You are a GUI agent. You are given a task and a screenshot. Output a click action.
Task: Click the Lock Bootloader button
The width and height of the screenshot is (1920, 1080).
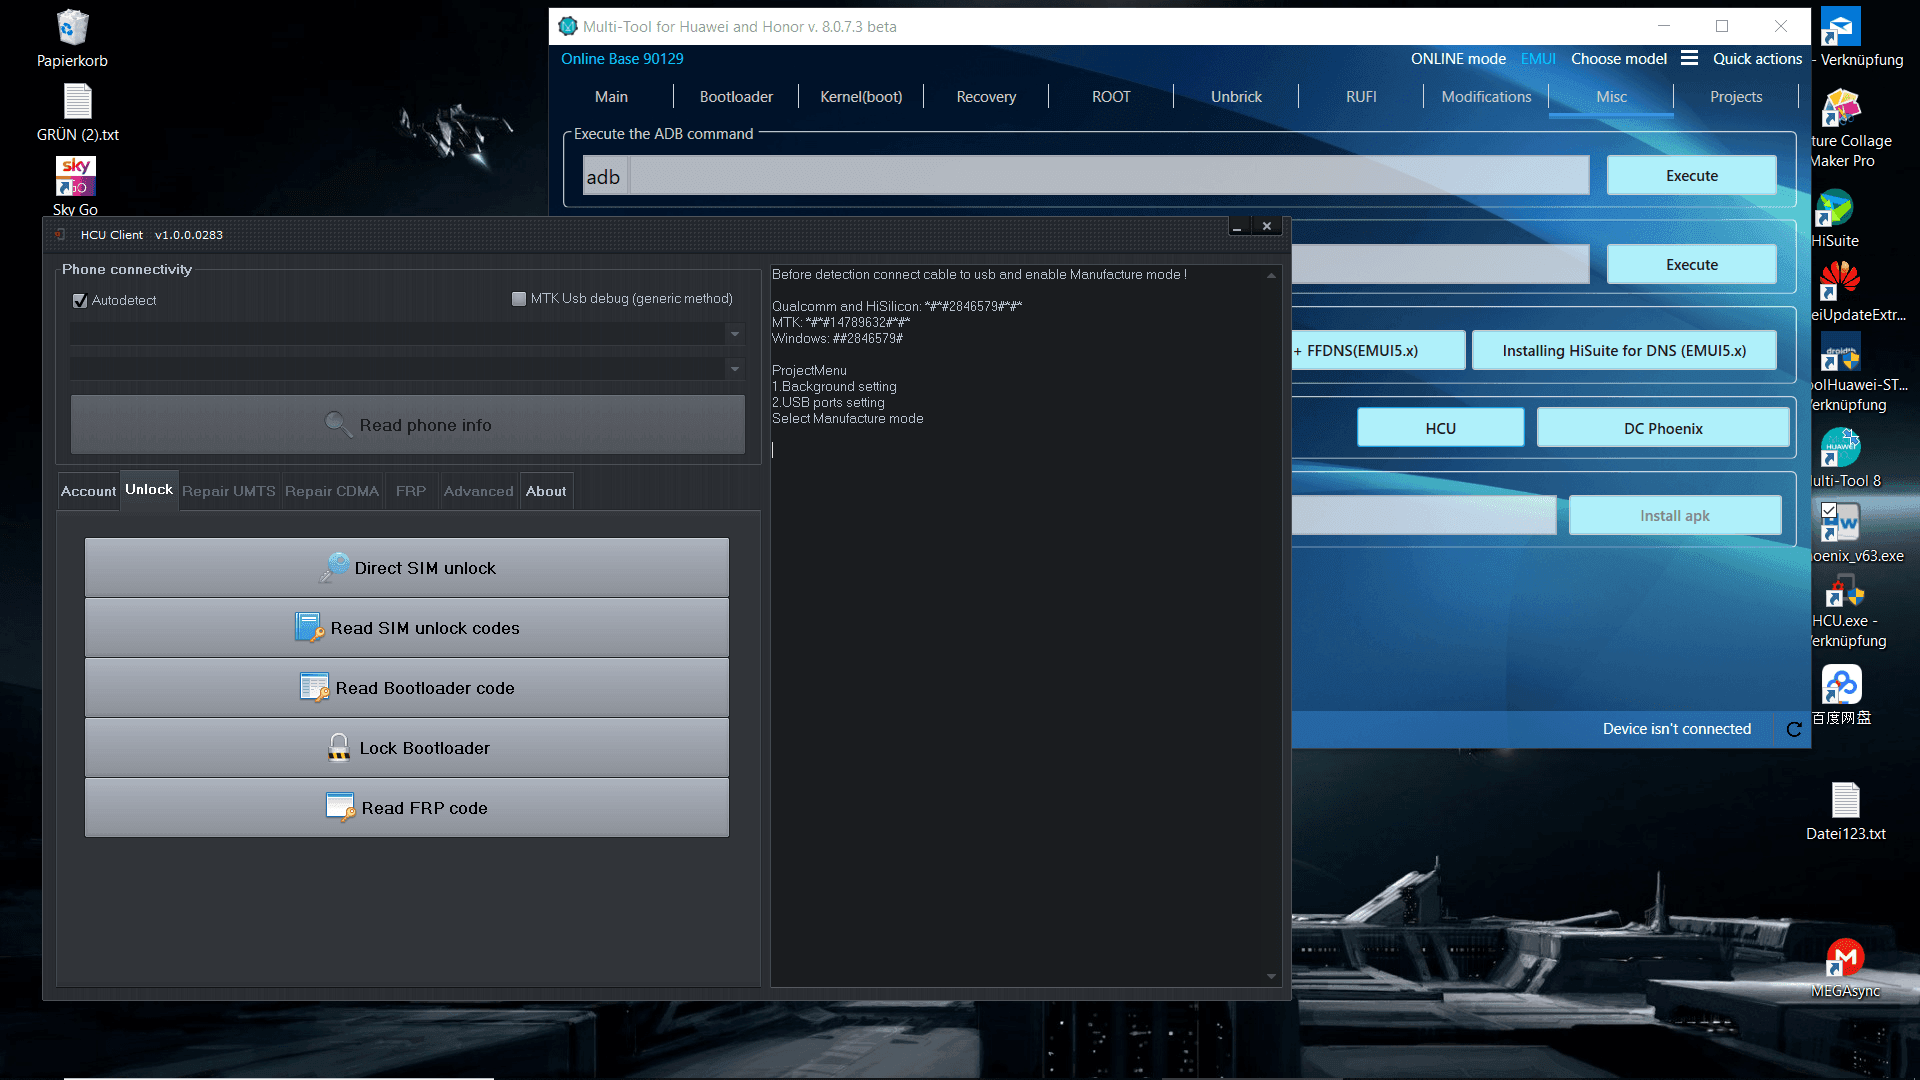[x=407, y=748]
